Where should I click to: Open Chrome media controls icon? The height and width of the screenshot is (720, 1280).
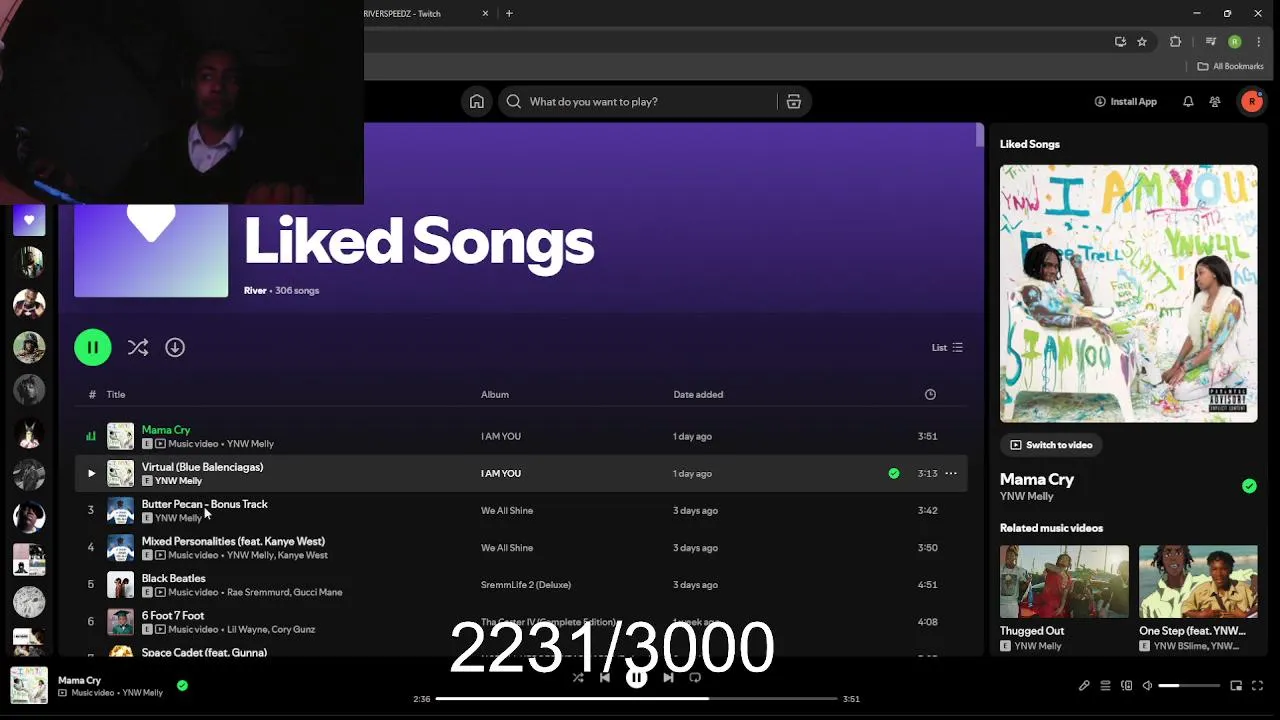tap(1211, 41)
